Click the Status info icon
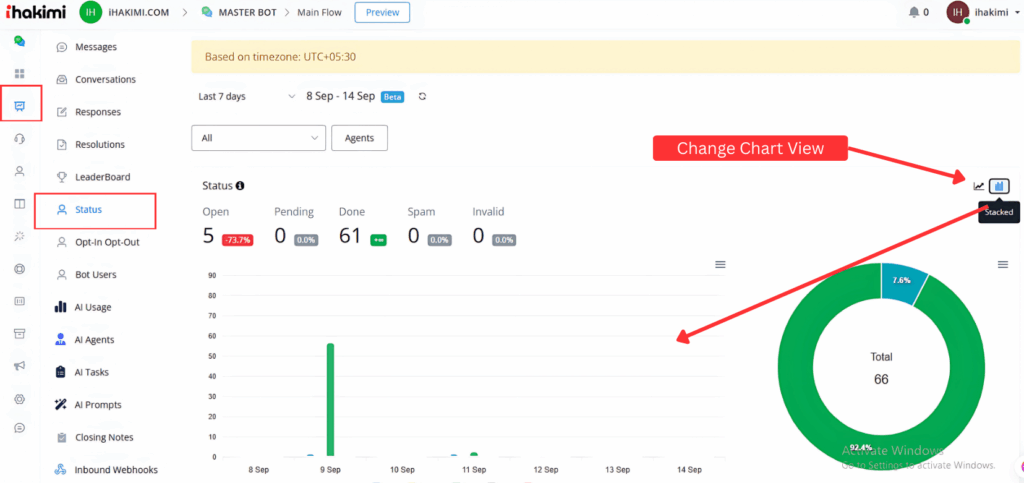Screen dimensions: 1024x483 tap(240, 186)
